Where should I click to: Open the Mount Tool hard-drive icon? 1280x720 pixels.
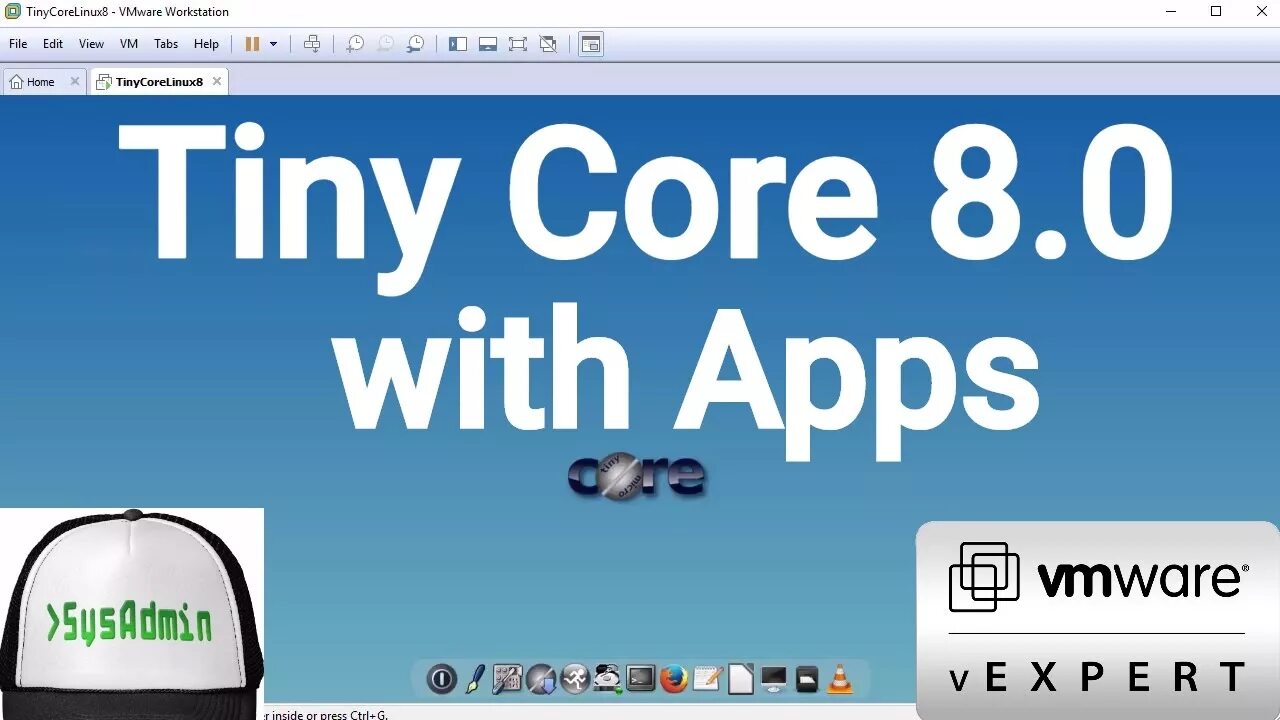(x=608, y=679)
